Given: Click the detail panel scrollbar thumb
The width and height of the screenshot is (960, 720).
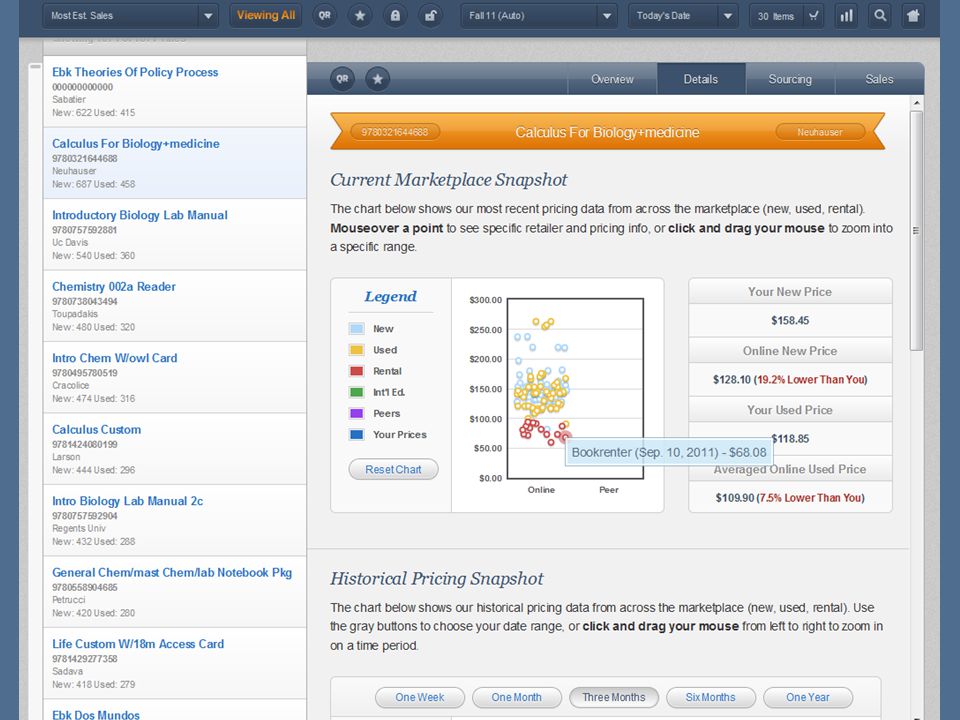Looking at the screenshot, I should click(916, 231).
